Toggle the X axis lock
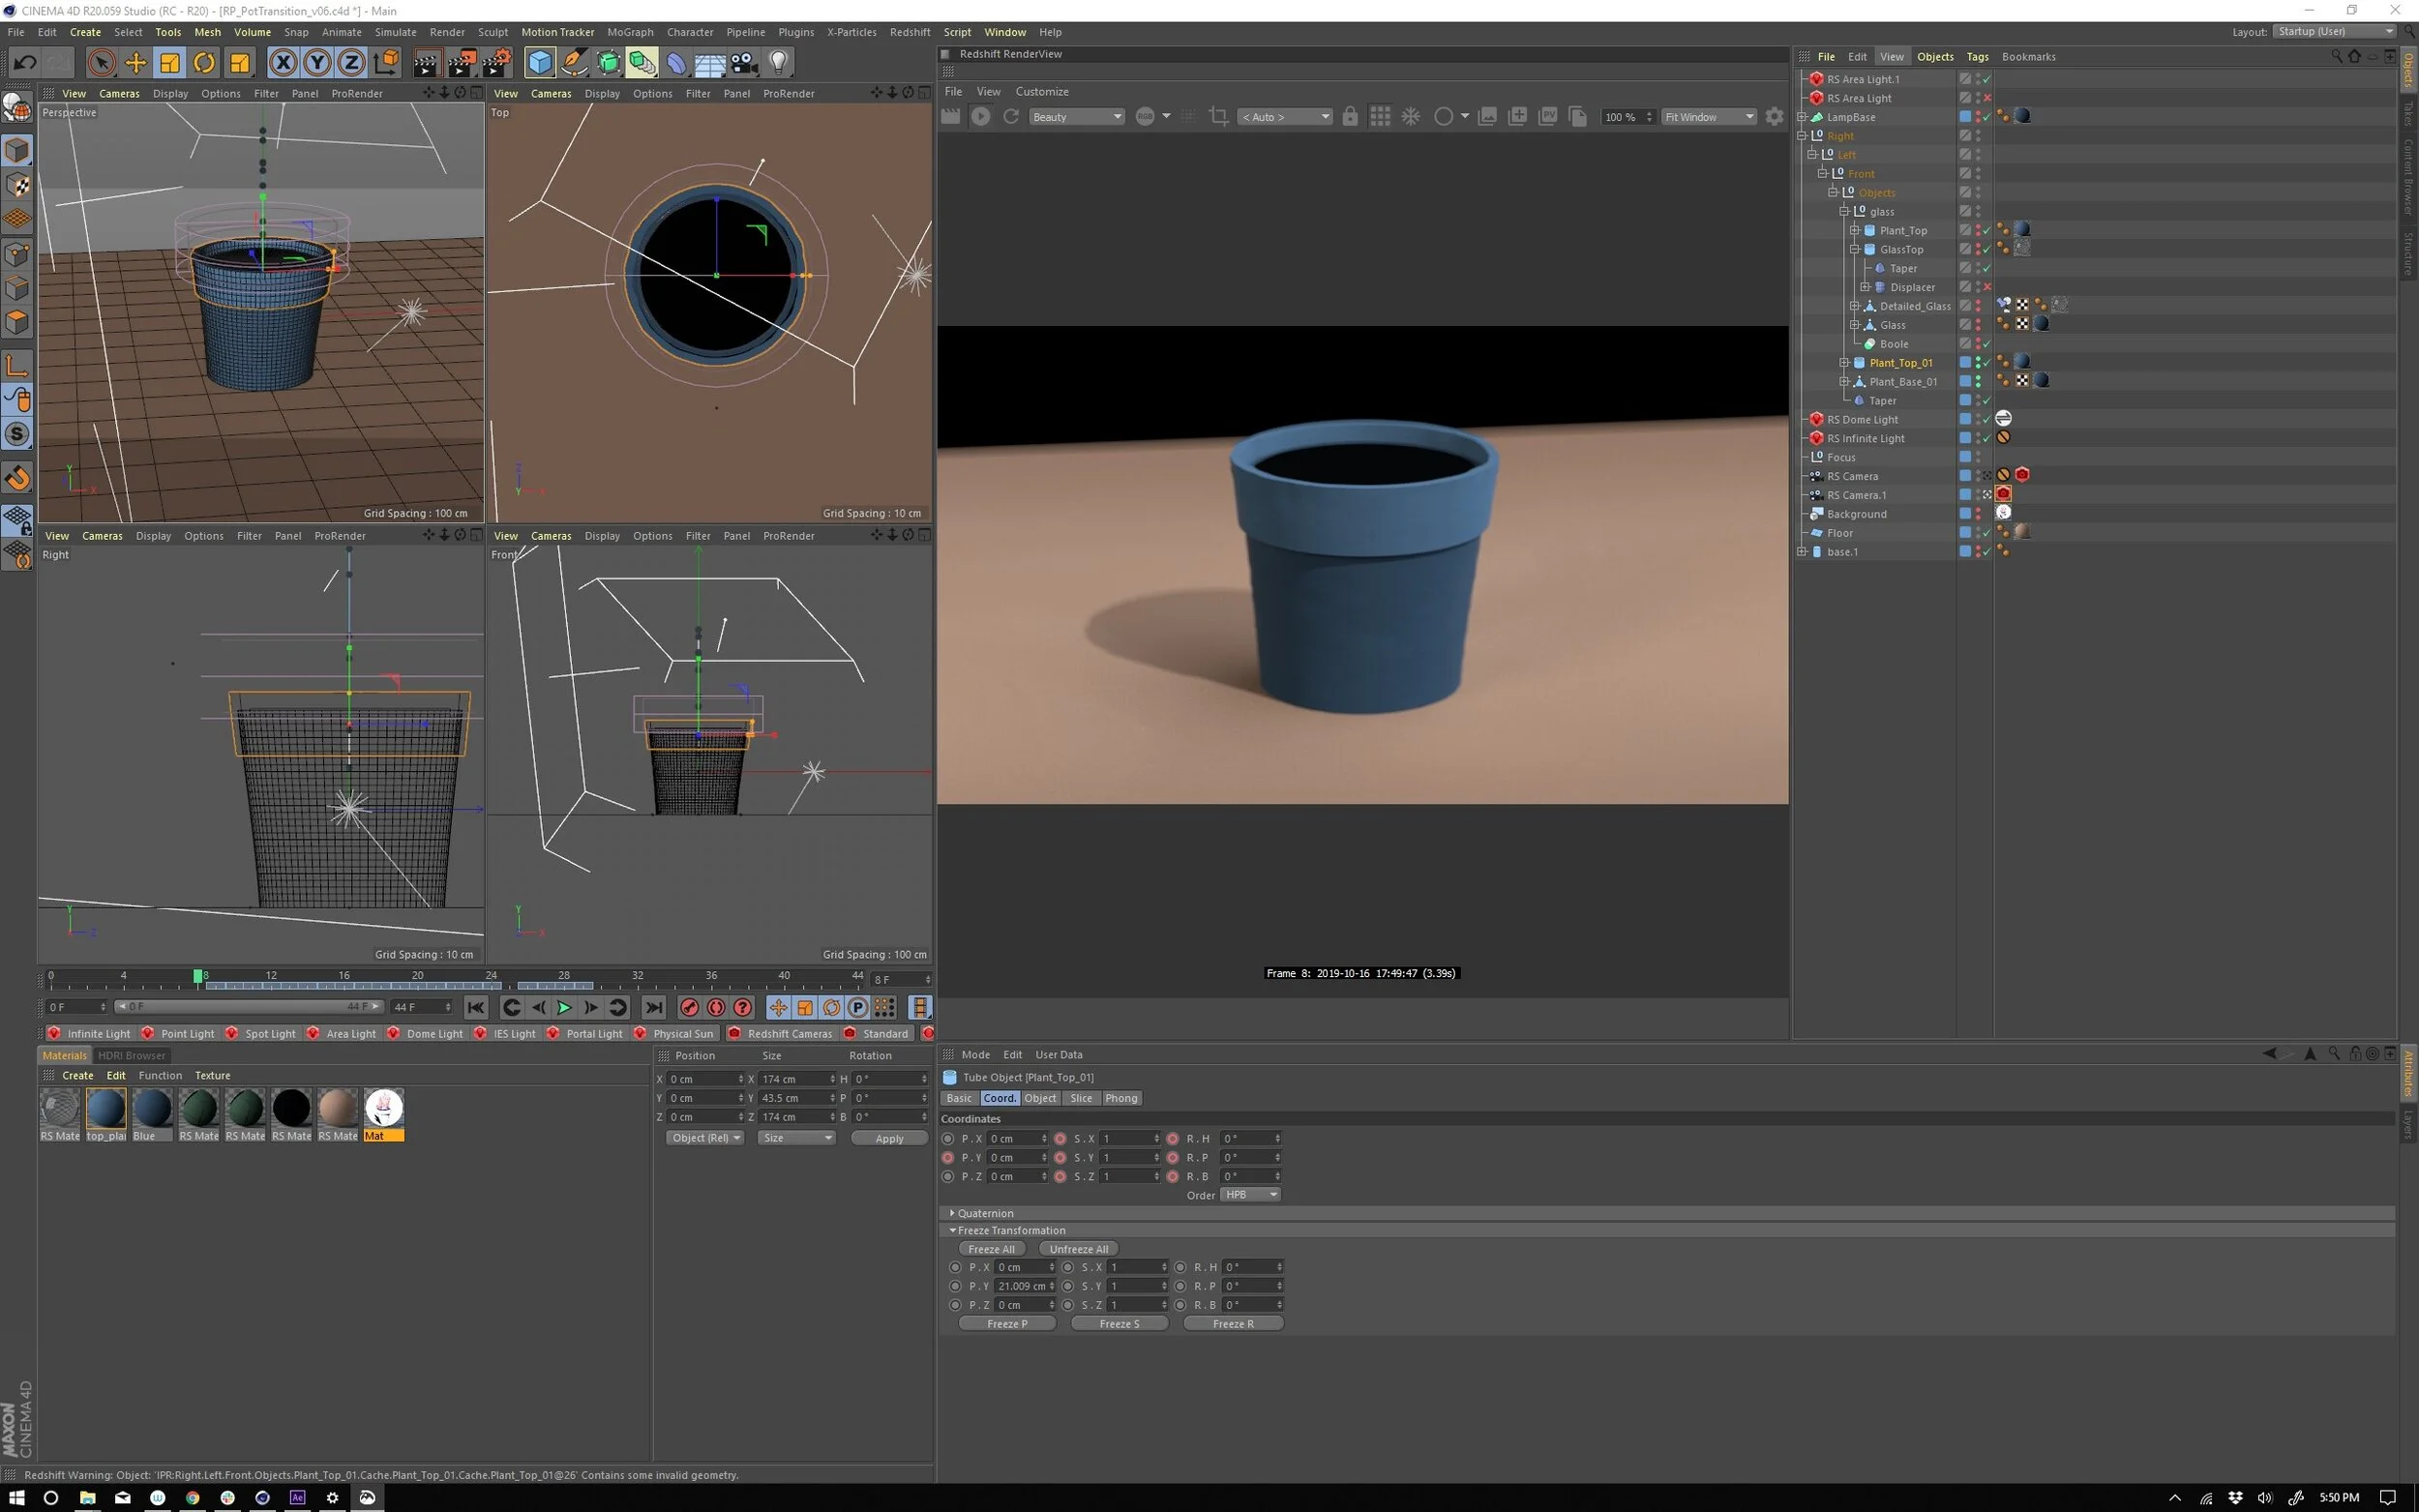 click(283, 63)
